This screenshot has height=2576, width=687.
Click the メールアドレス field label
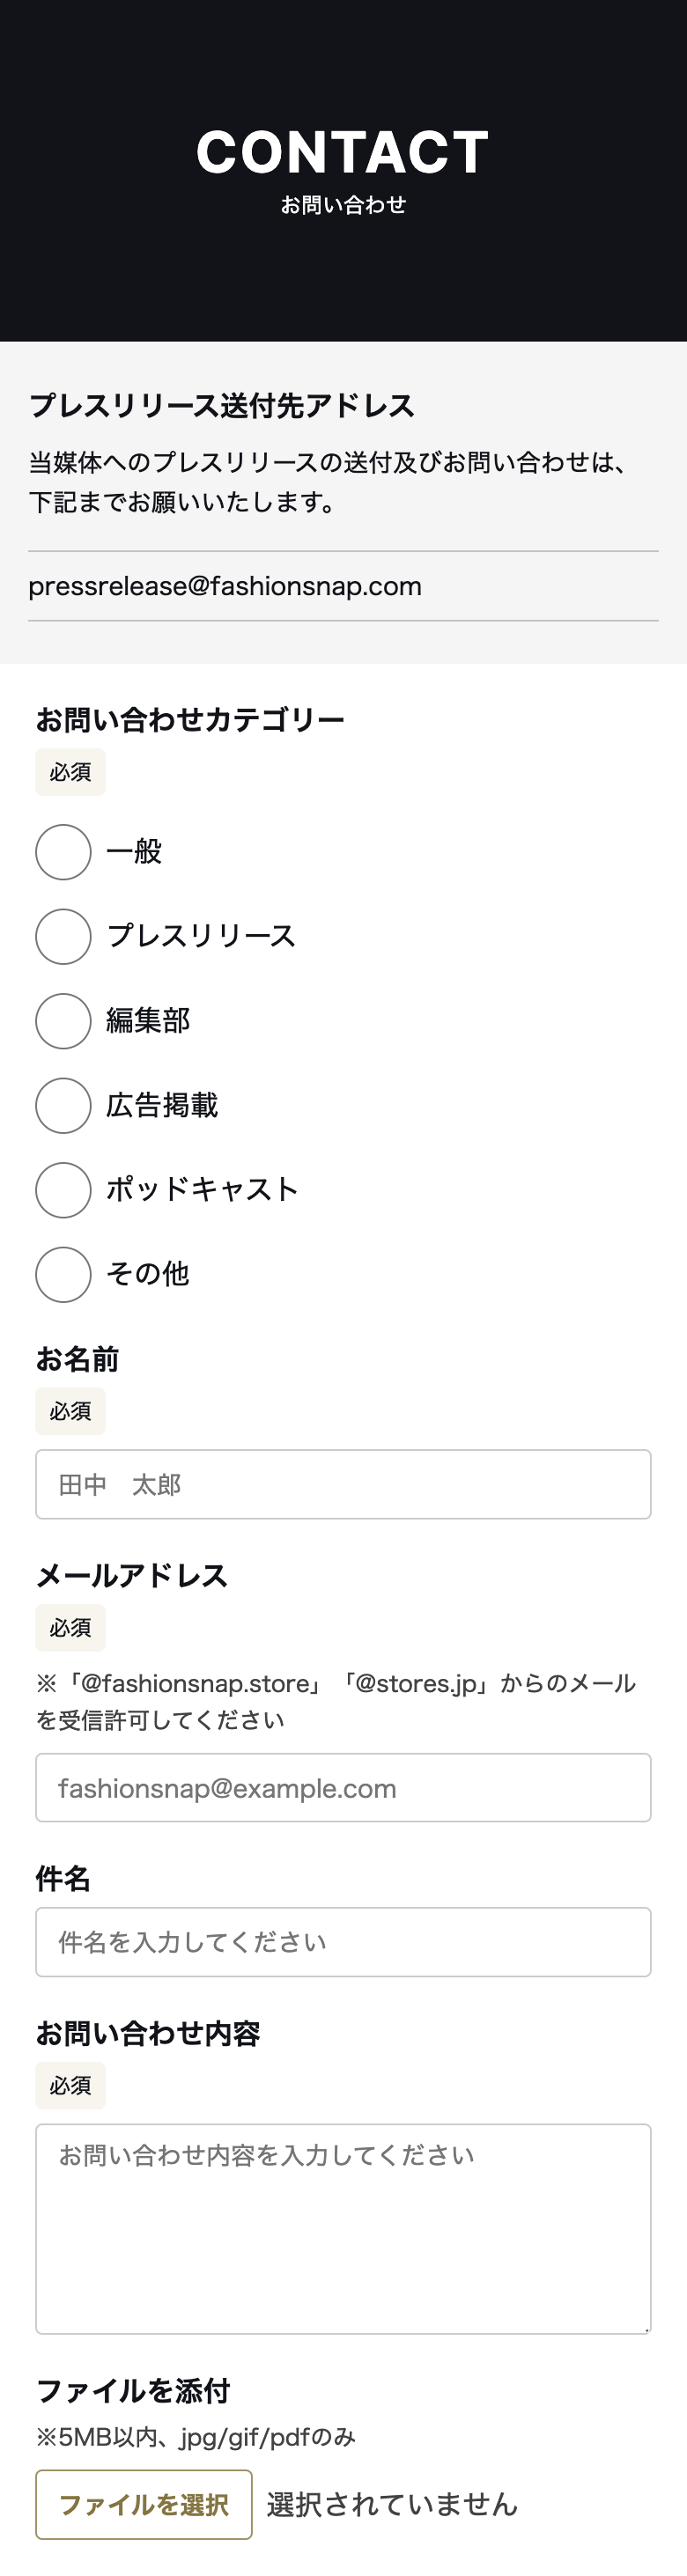tap(132, 1576)
